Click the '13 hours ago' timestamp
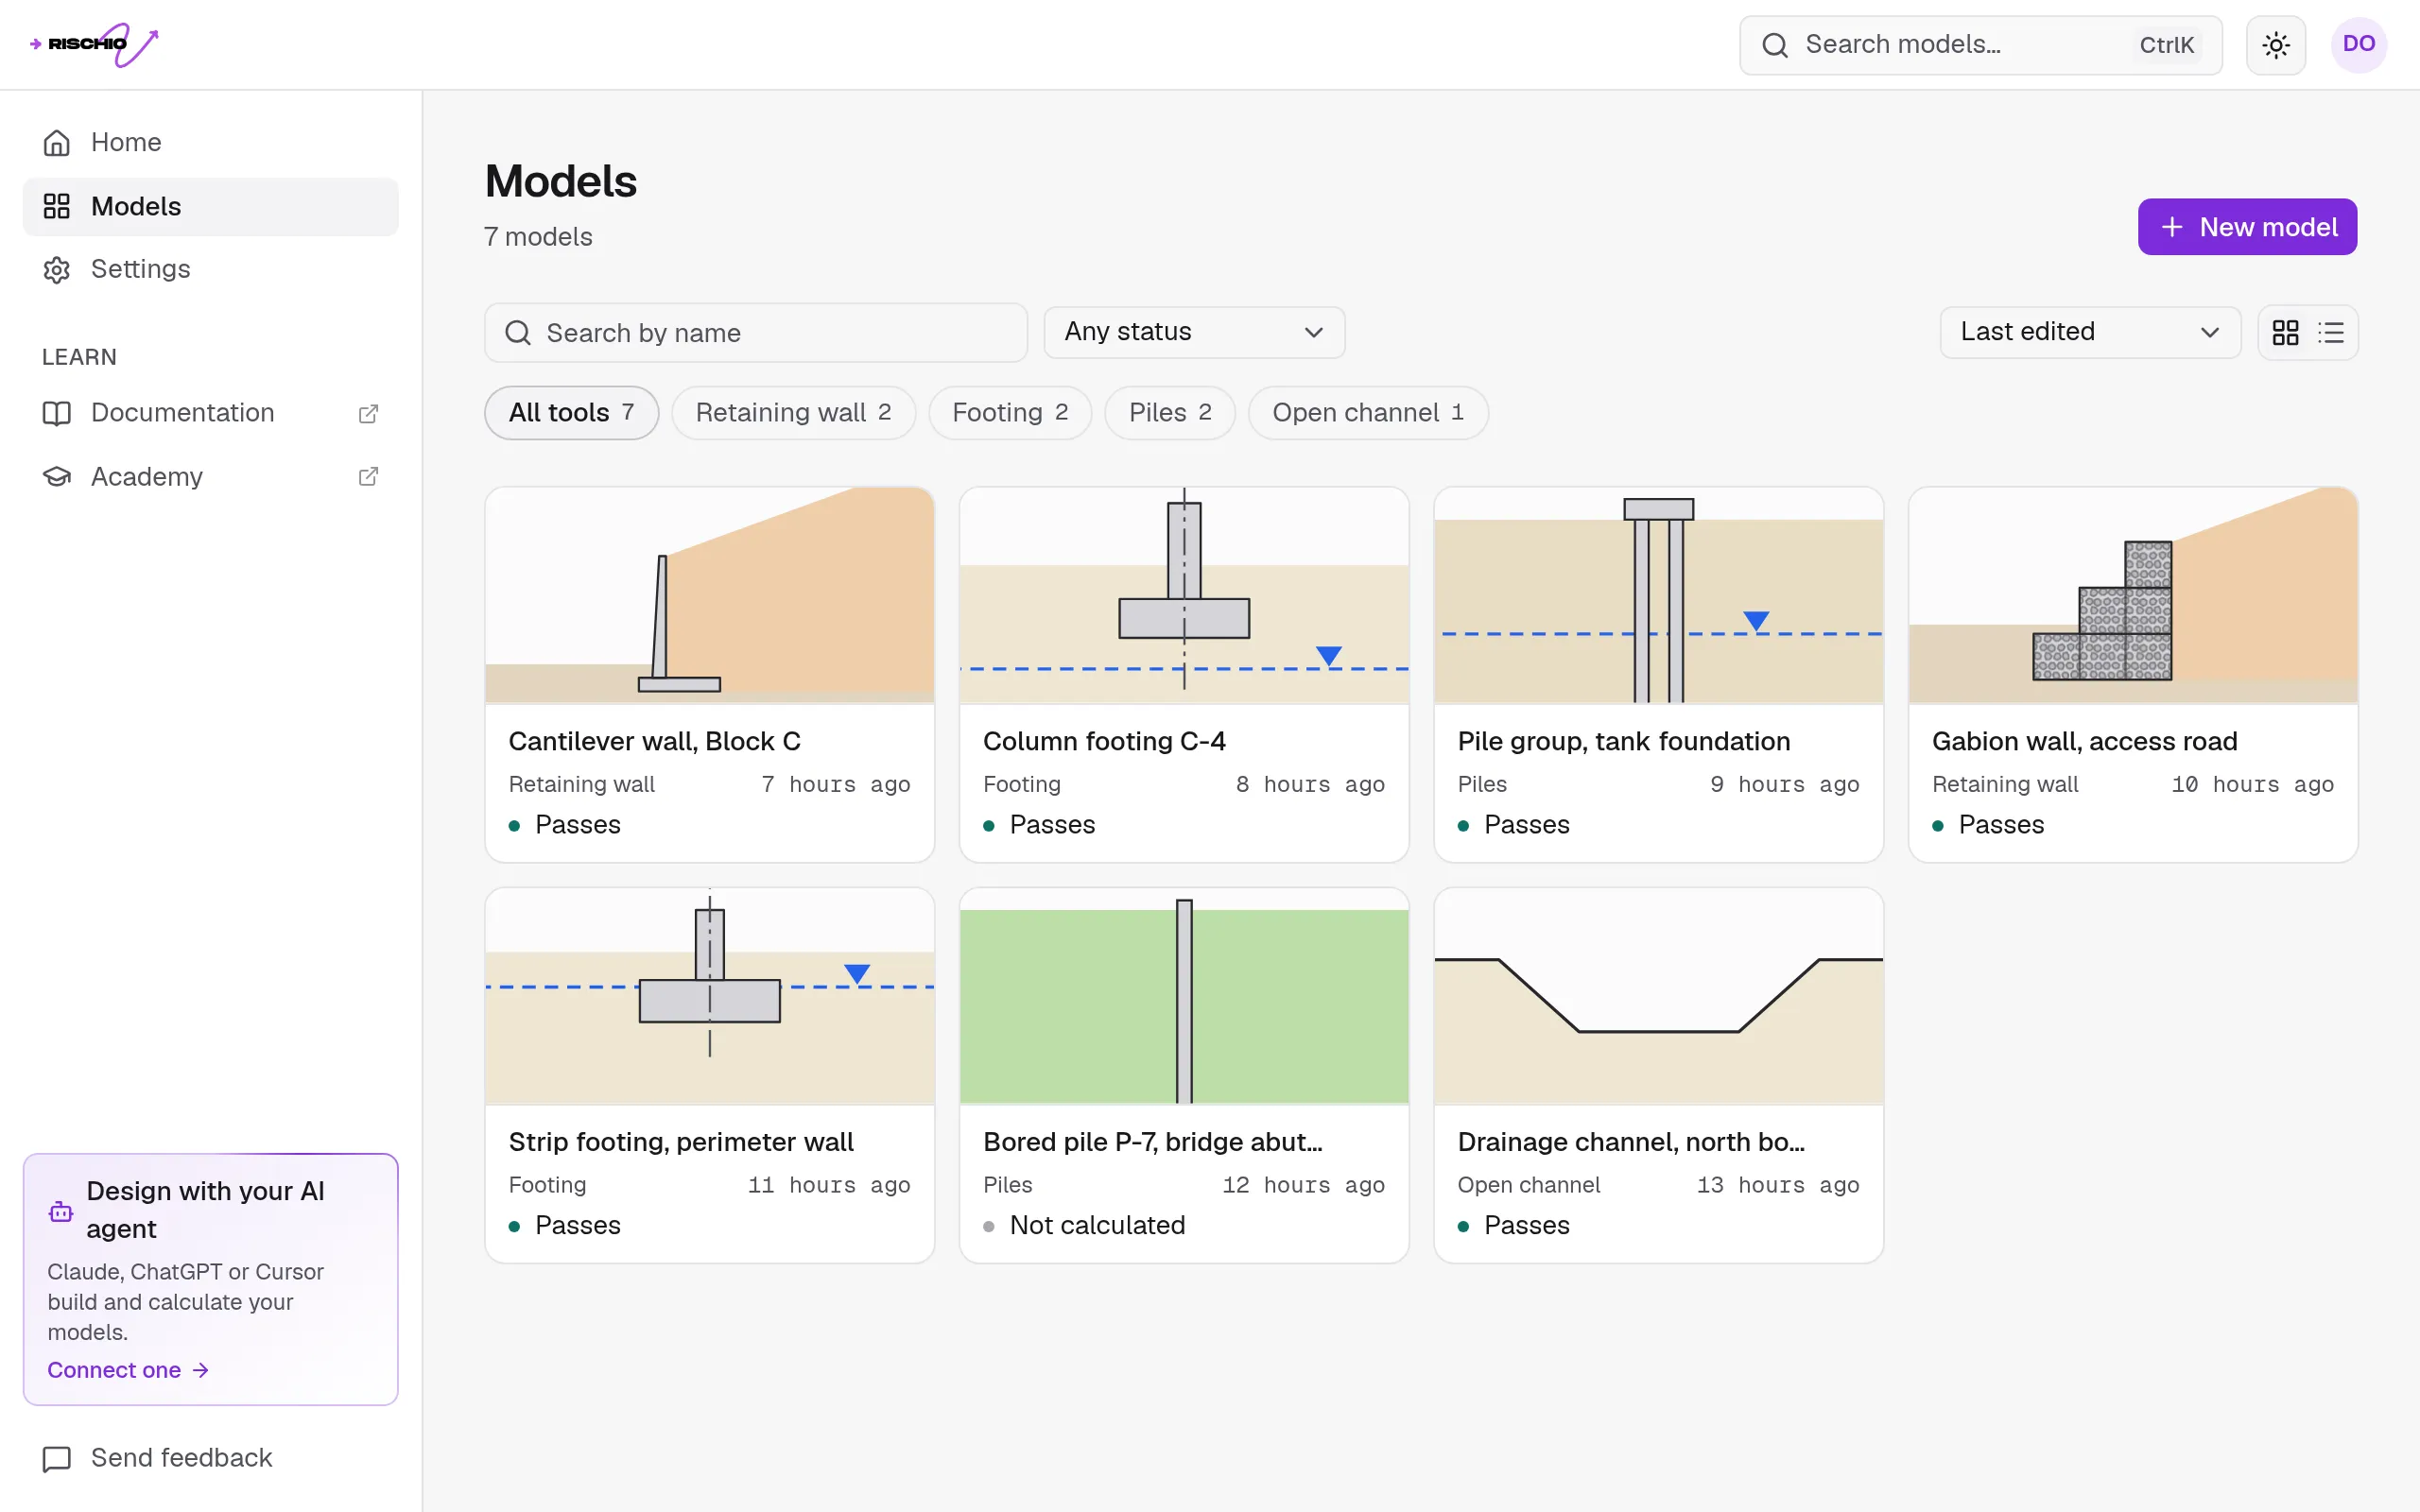2420x1512 pixels. (1777, 1185)
